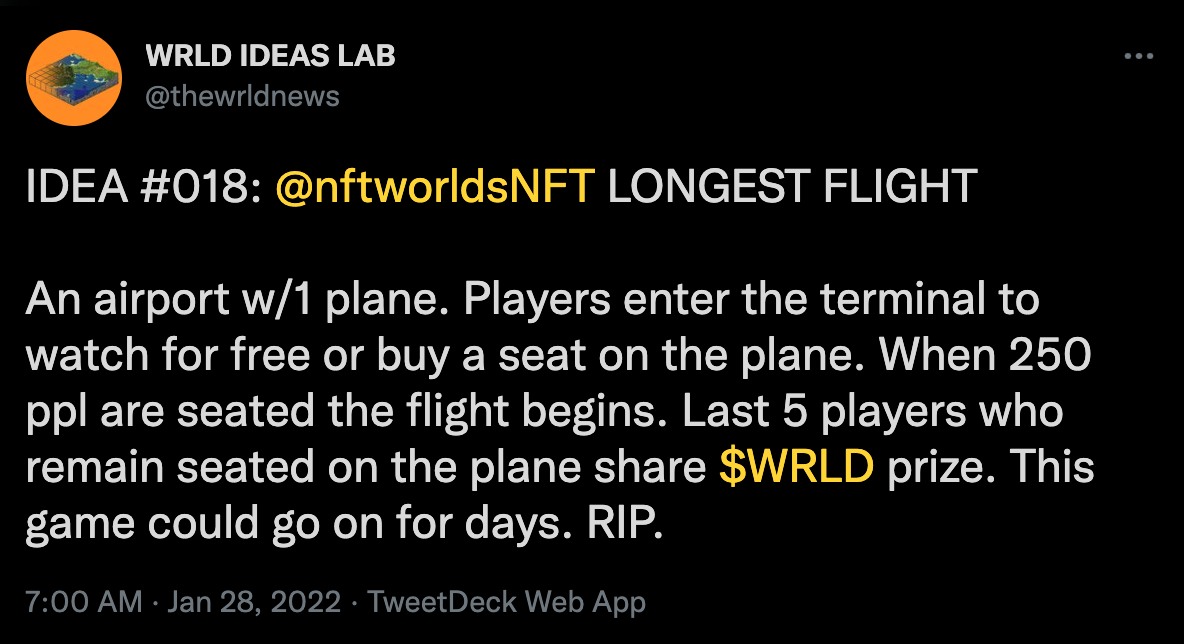Click the words remain seated on the plane share
The width and height of the screenshot is (1184, 644).
coord(365,467)
